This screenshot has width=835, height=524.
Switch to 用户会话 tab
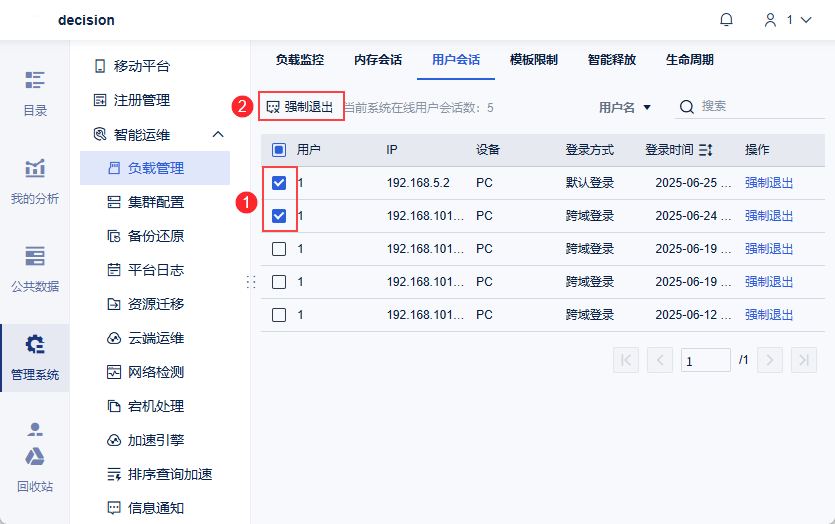click(x=456, y=60)
